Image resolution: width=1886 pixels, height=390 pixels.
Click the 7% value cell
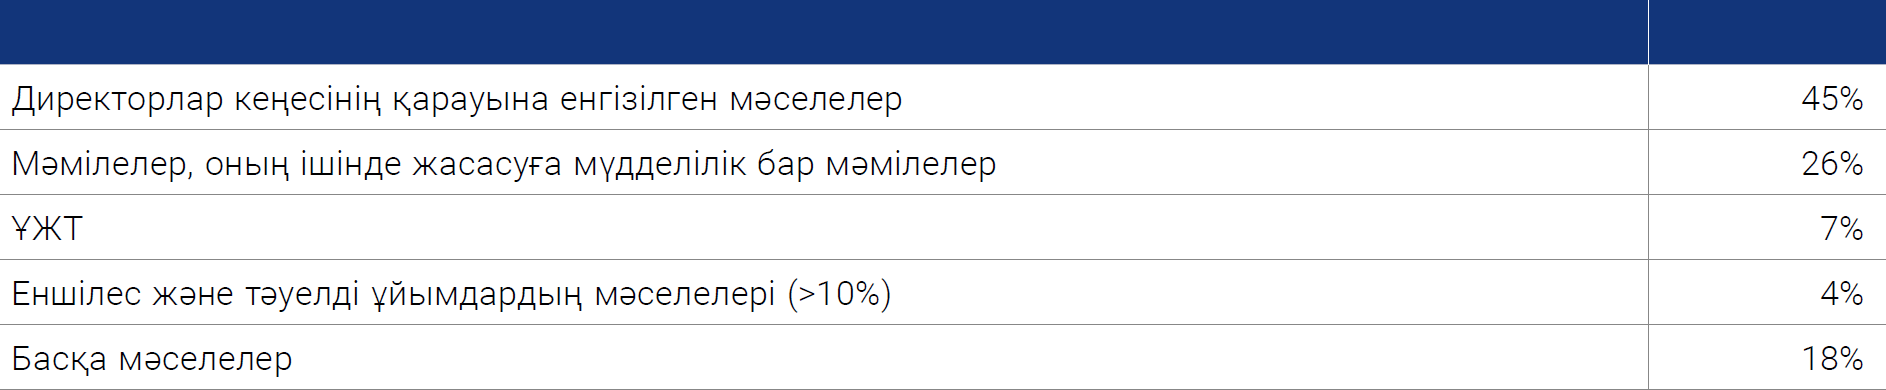pos(1766,228)
